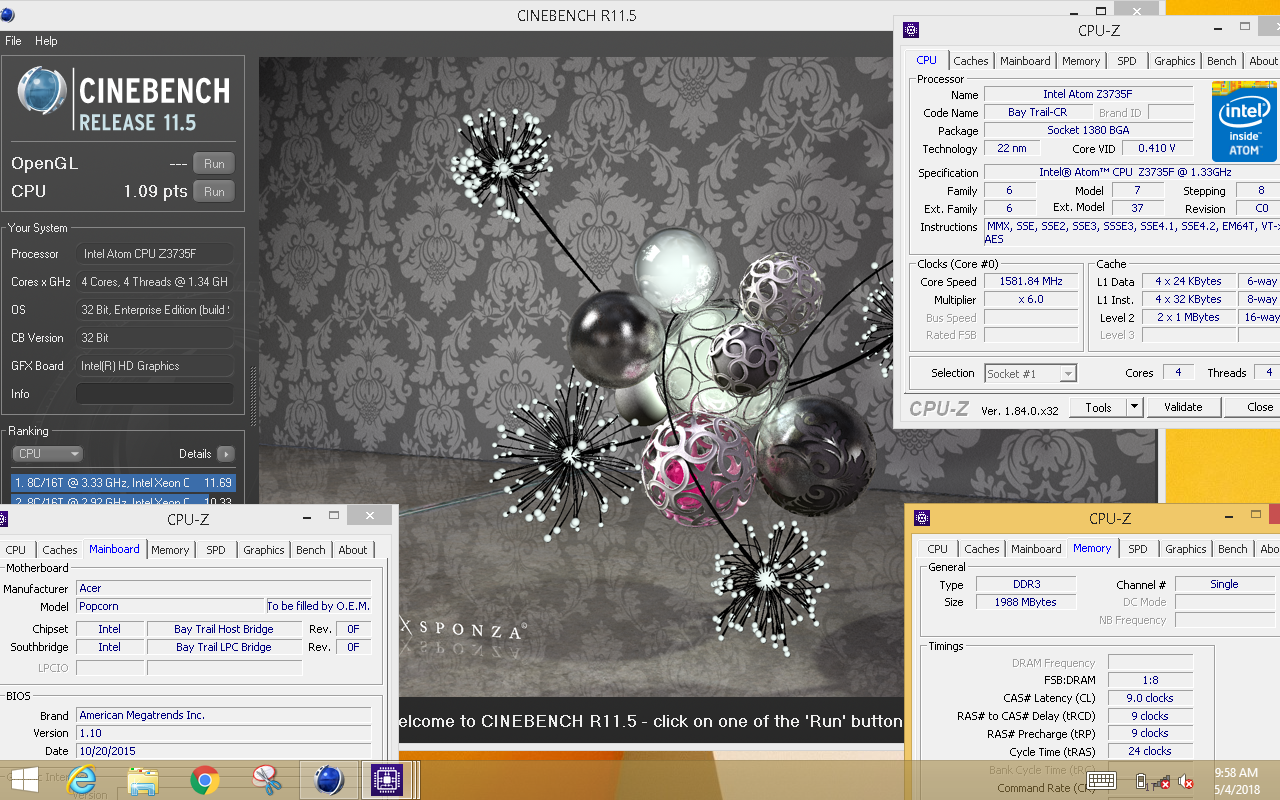1280x800 pixels.
Task: Switch to Memory tab in top CPU-Z window
Action: point(1081,61)
